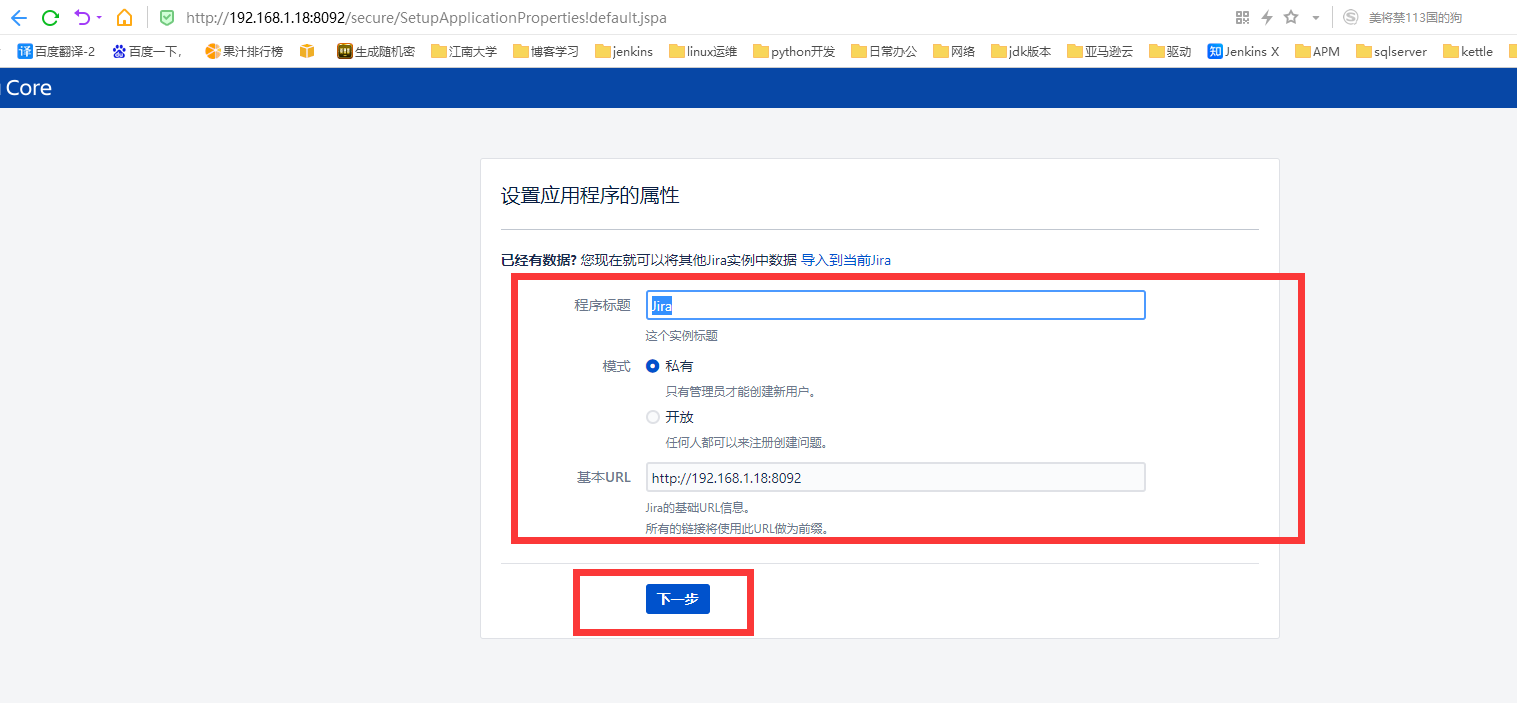Click the green security shield icon
This screenshot has height=703, width=1517.
[x=167, y=17]
